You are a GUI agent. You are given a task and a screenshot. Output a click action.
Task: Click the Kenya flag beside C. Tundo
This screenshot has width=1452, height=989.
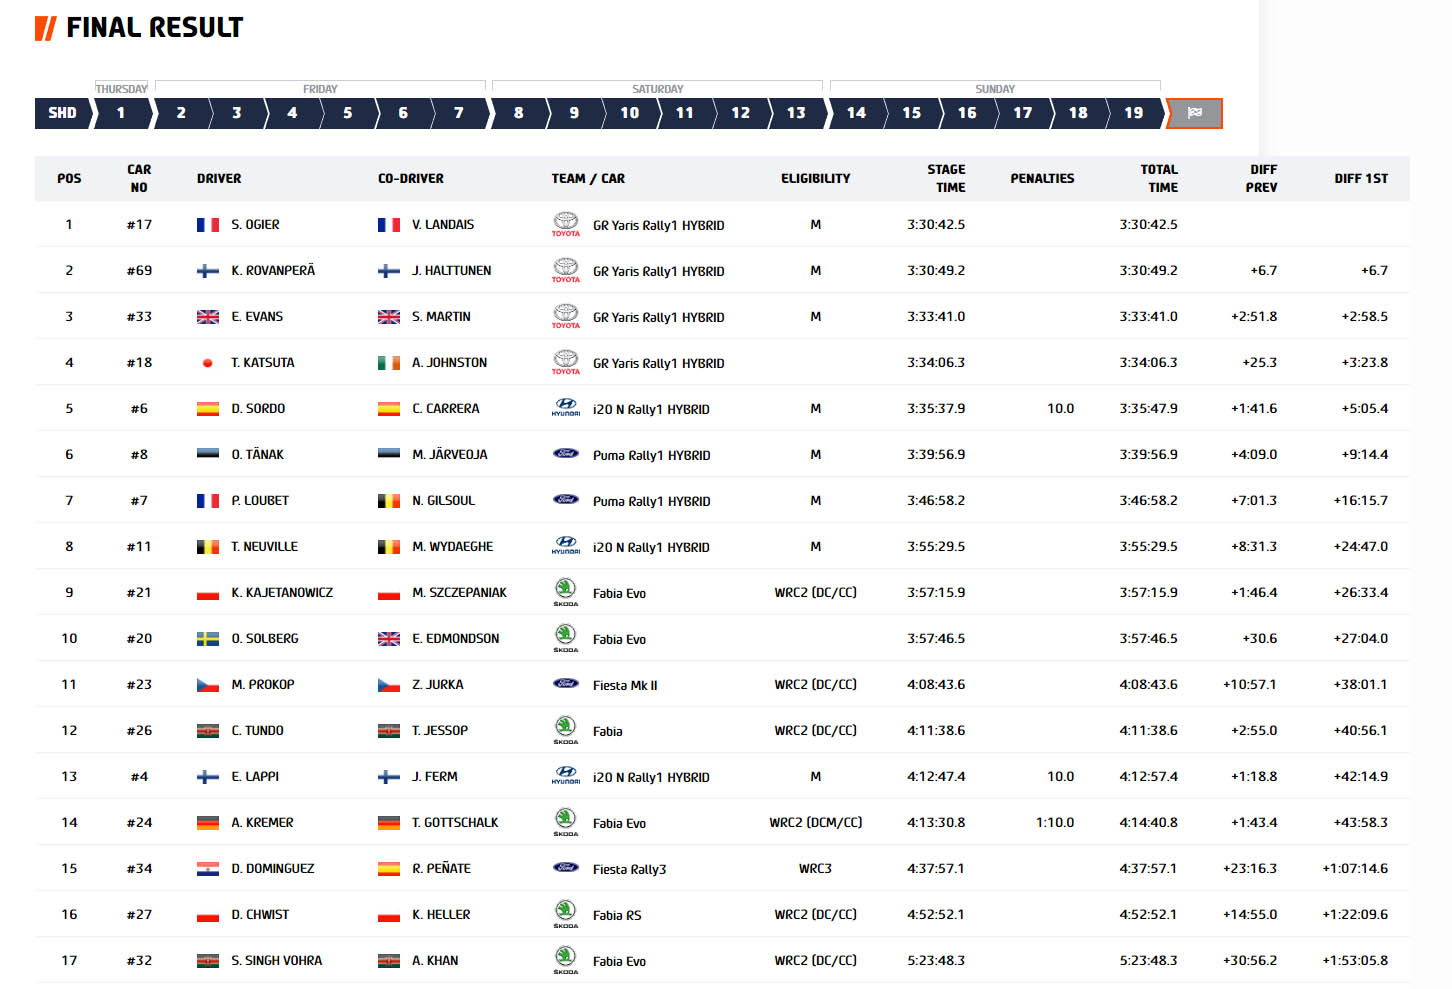pyautogui.click(x=208, y=731)
